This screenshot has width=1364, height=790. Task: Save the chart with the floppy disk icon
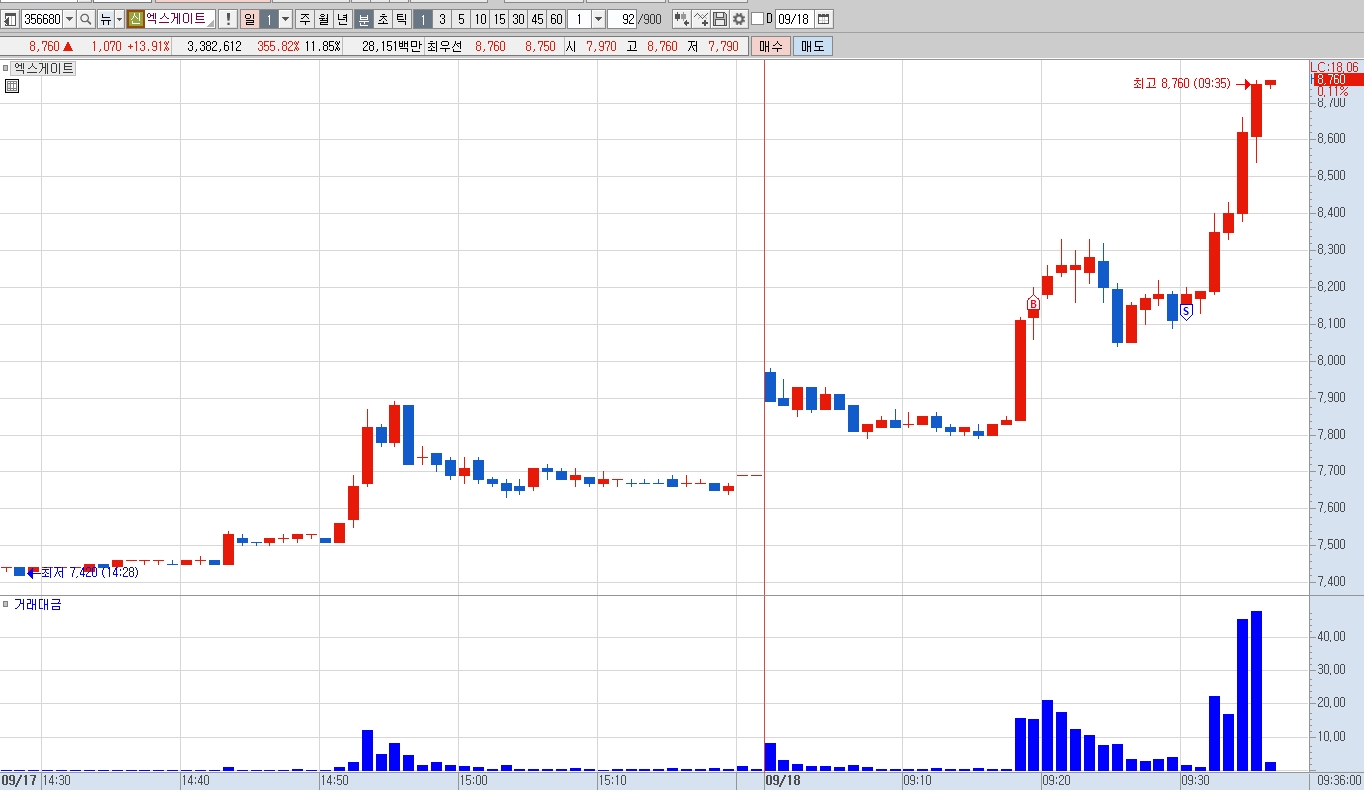(719, 19)
